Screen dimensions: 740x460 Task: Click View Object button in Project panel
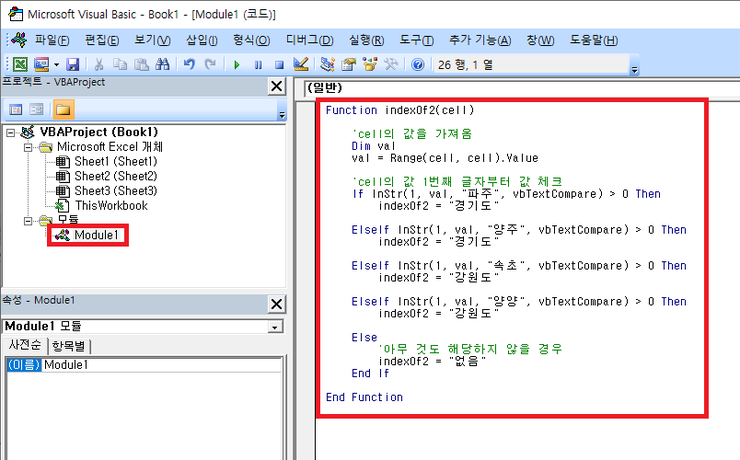pyautogui.click(x=38, y=109)
